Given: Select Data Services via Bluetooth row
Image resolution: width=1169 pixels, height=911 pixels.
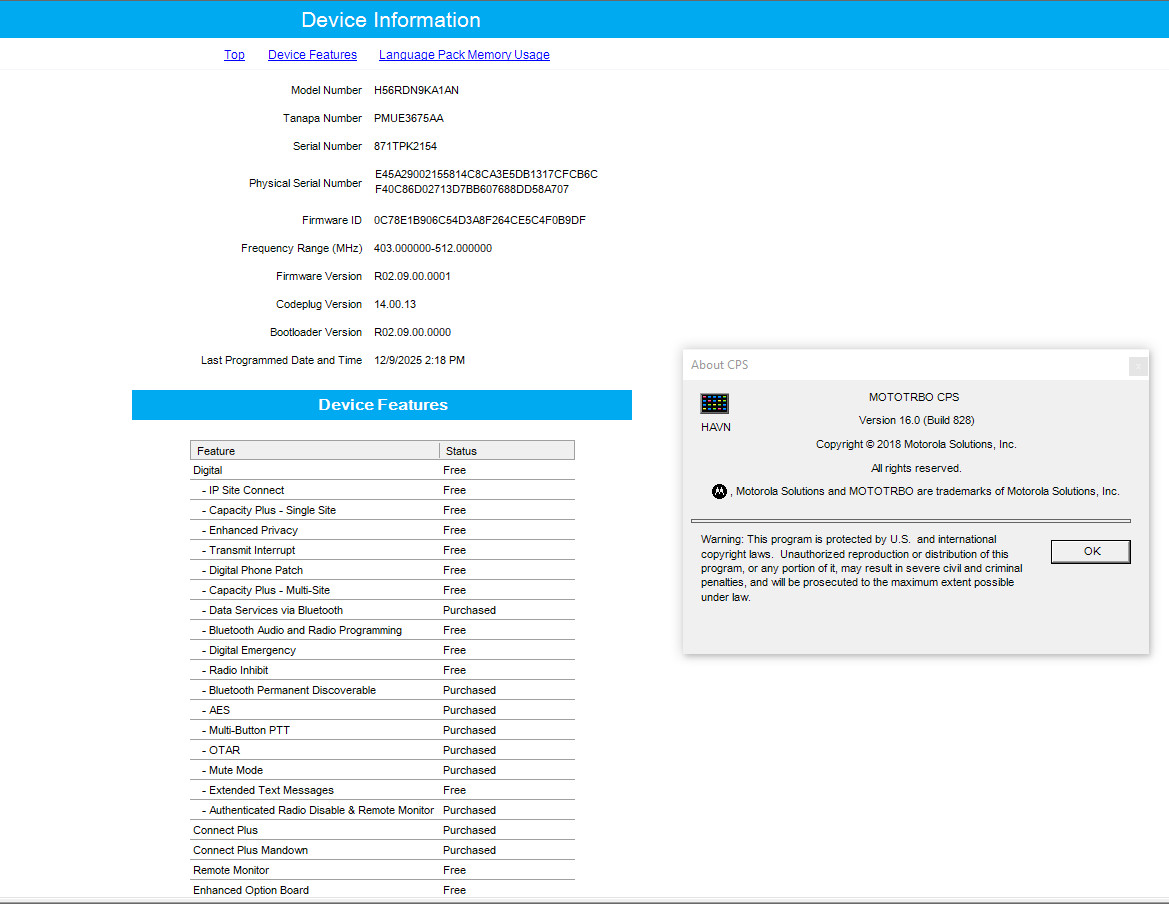Looking at the screenshot, I should pyautogui.click(x=382, y=610).
